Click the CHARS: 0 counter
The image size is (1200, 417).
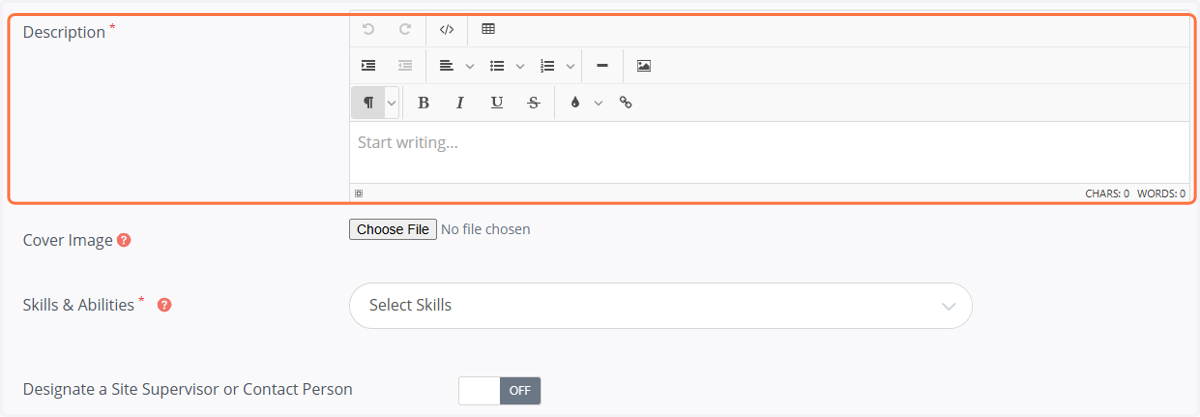[x=1107, y=194]
